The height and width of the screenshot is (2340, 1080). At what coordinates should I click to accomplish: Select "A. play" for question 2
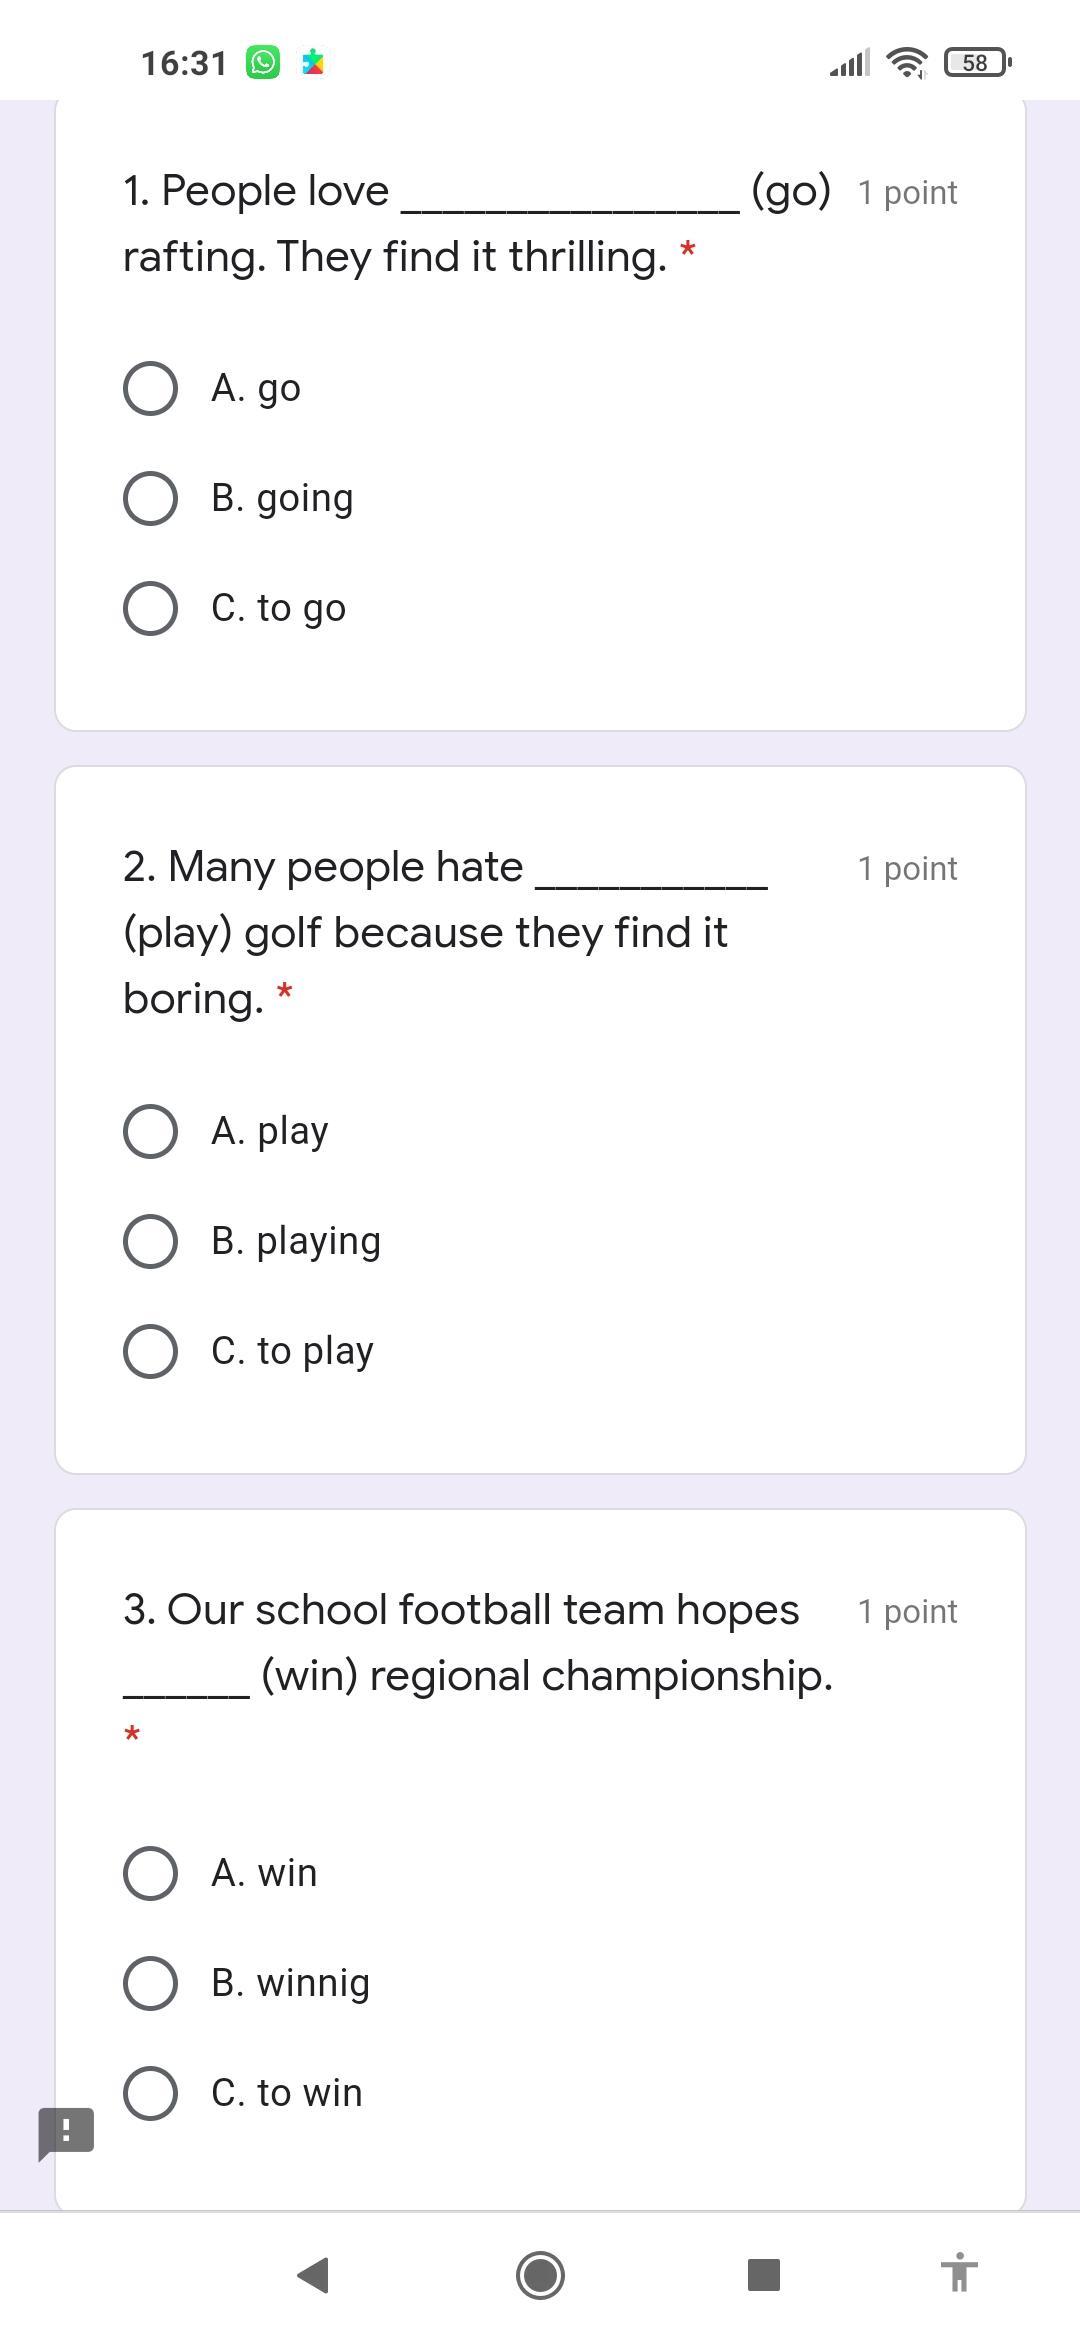pyautogui.click(x=151, y=1131)
